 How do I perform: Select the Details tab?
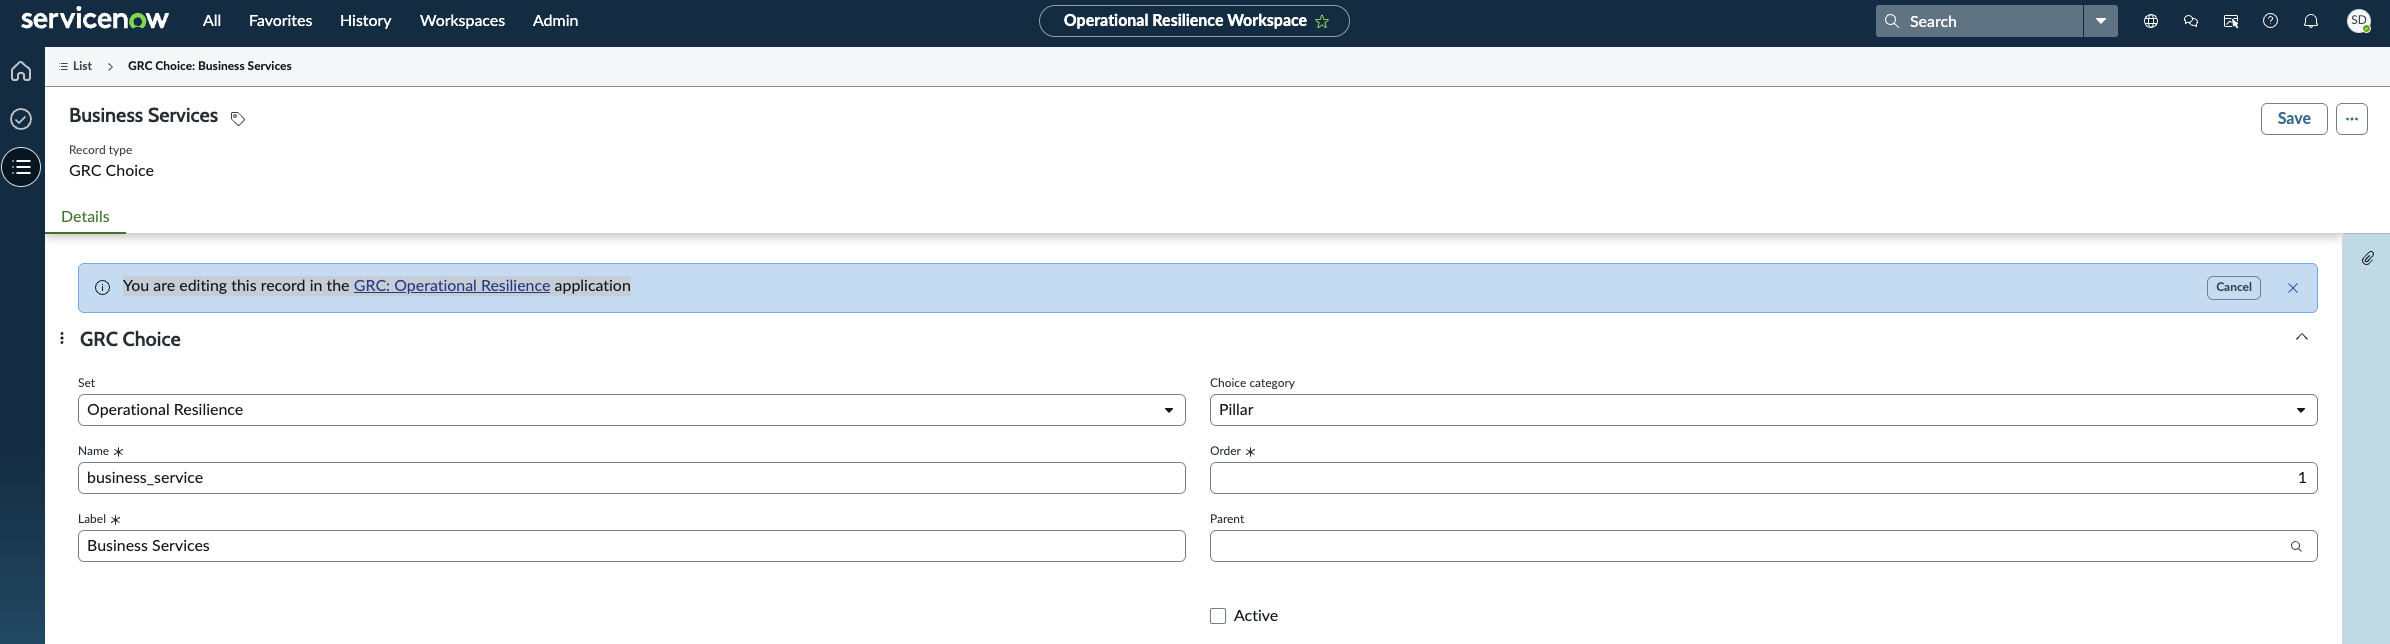(x=85, y=217)
